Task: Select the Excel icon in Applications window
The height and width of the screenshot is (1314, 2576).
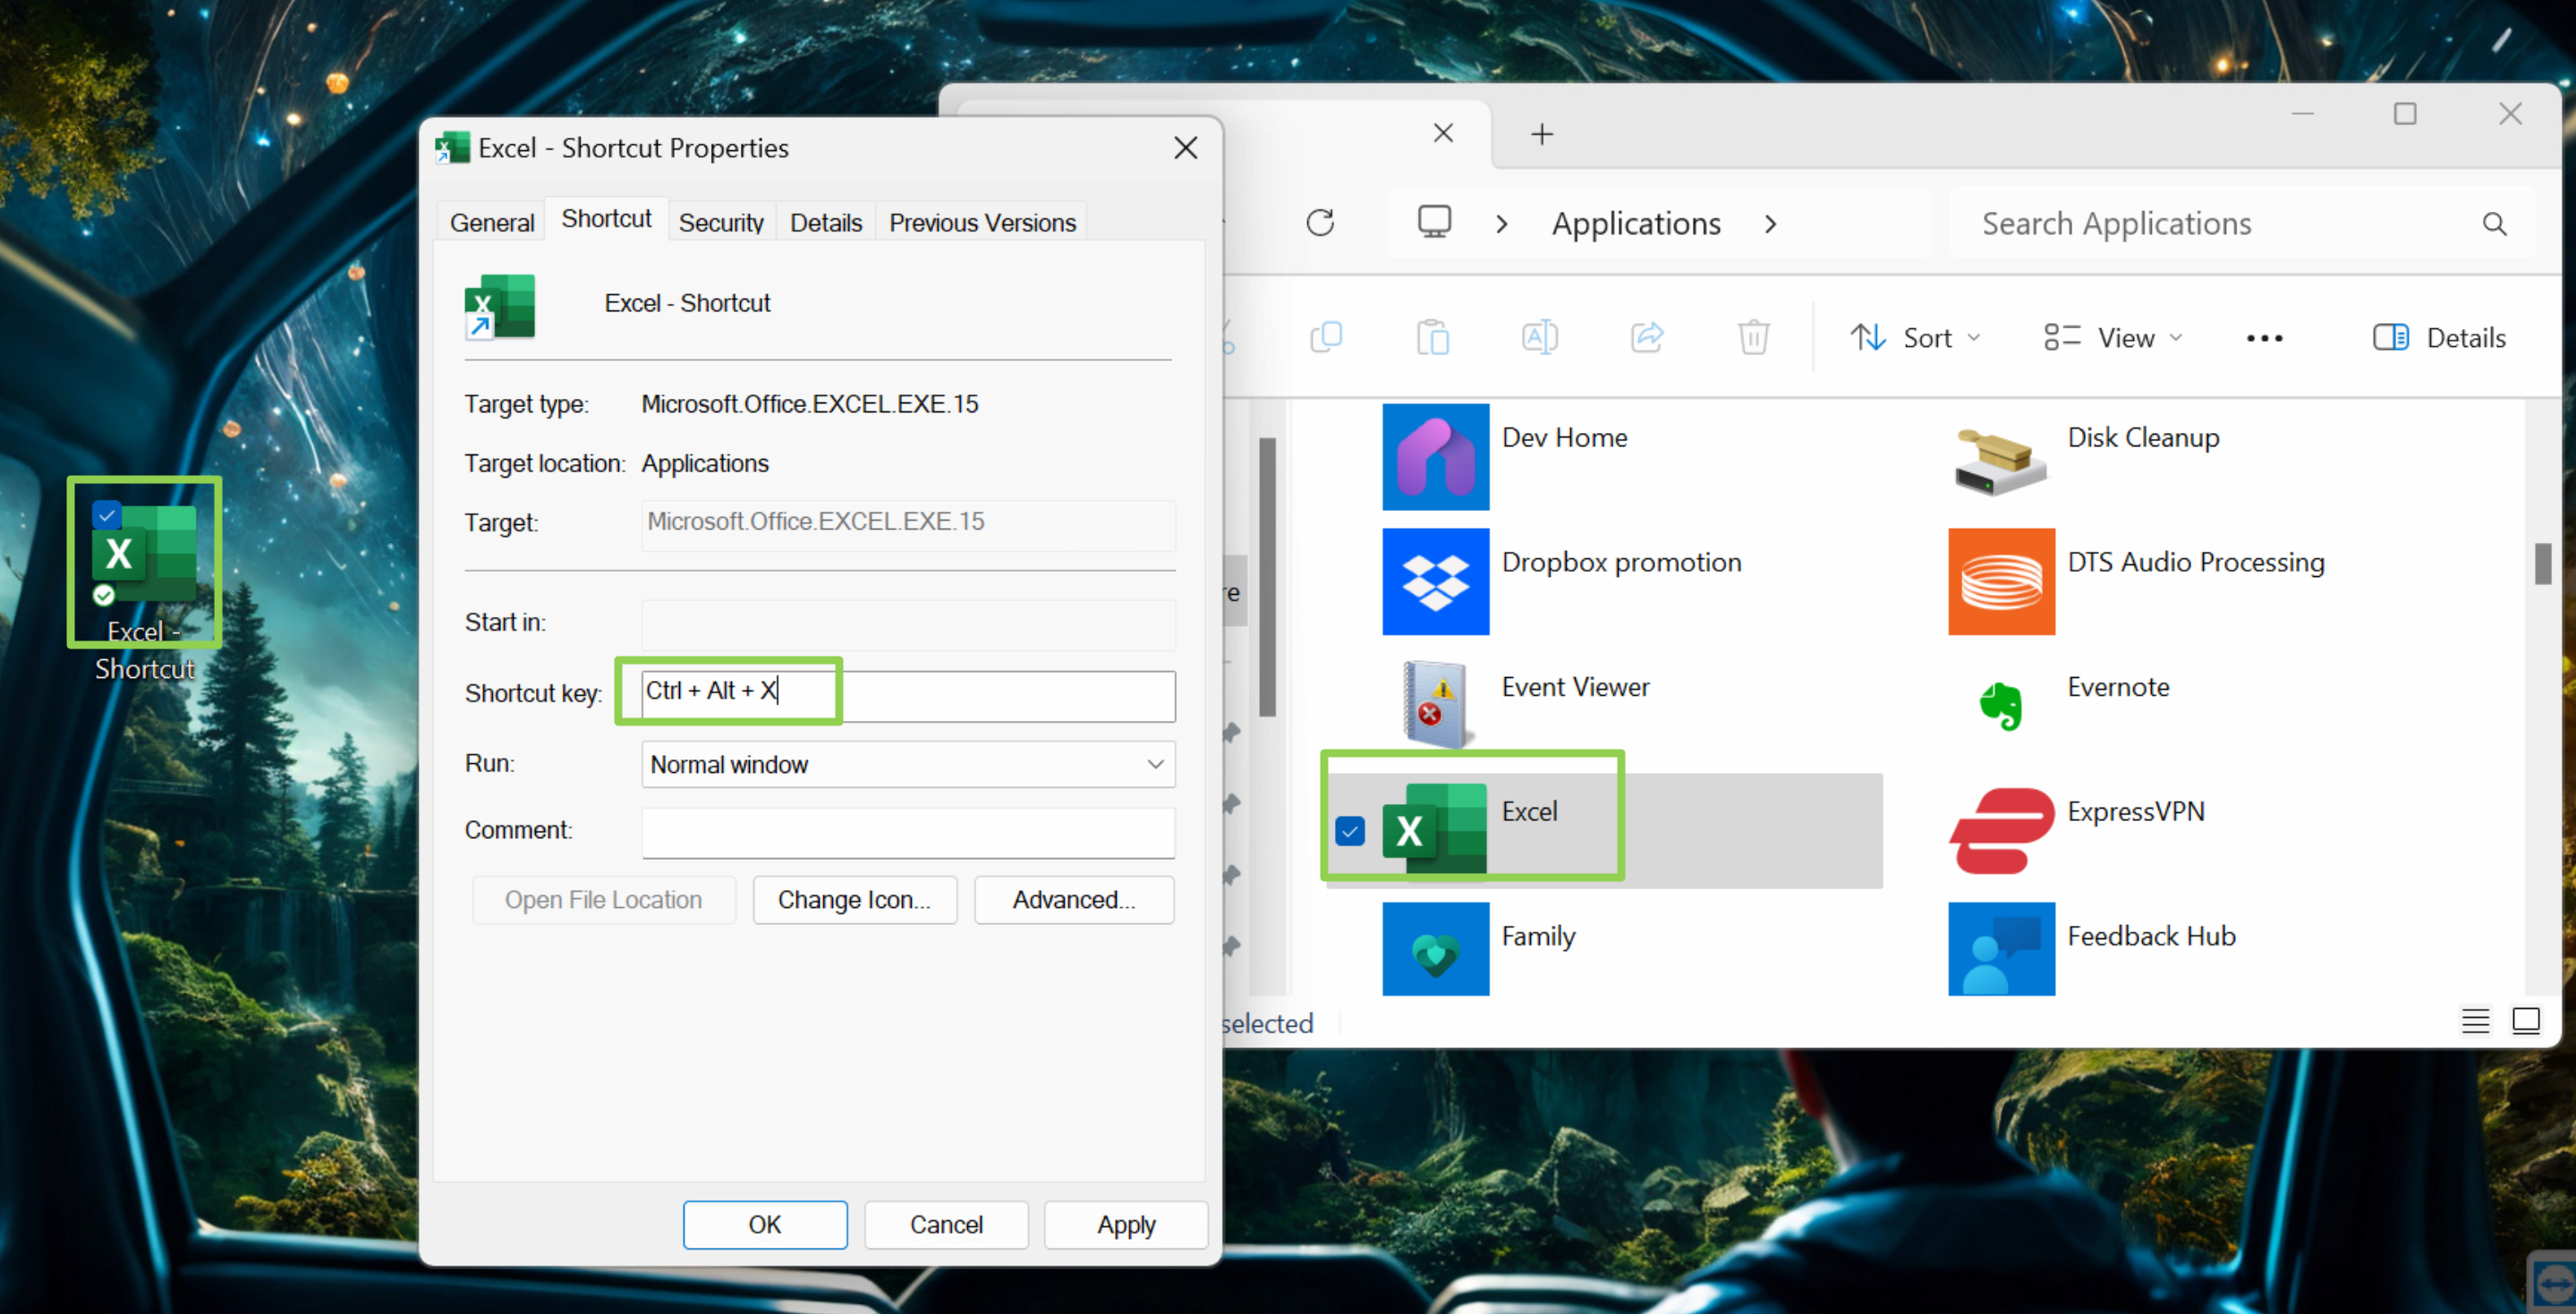Action: 1435,831
